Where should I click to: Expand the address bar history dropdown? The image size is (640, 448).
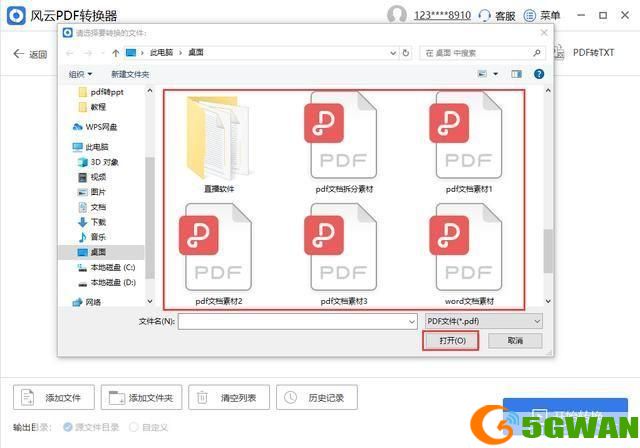pos(393,53)
